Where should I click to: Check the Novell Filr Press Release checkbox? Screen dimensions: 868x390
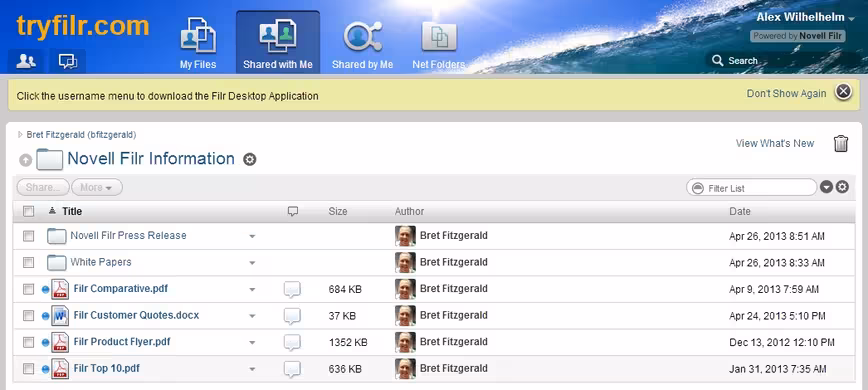click(x=28, y=236)
